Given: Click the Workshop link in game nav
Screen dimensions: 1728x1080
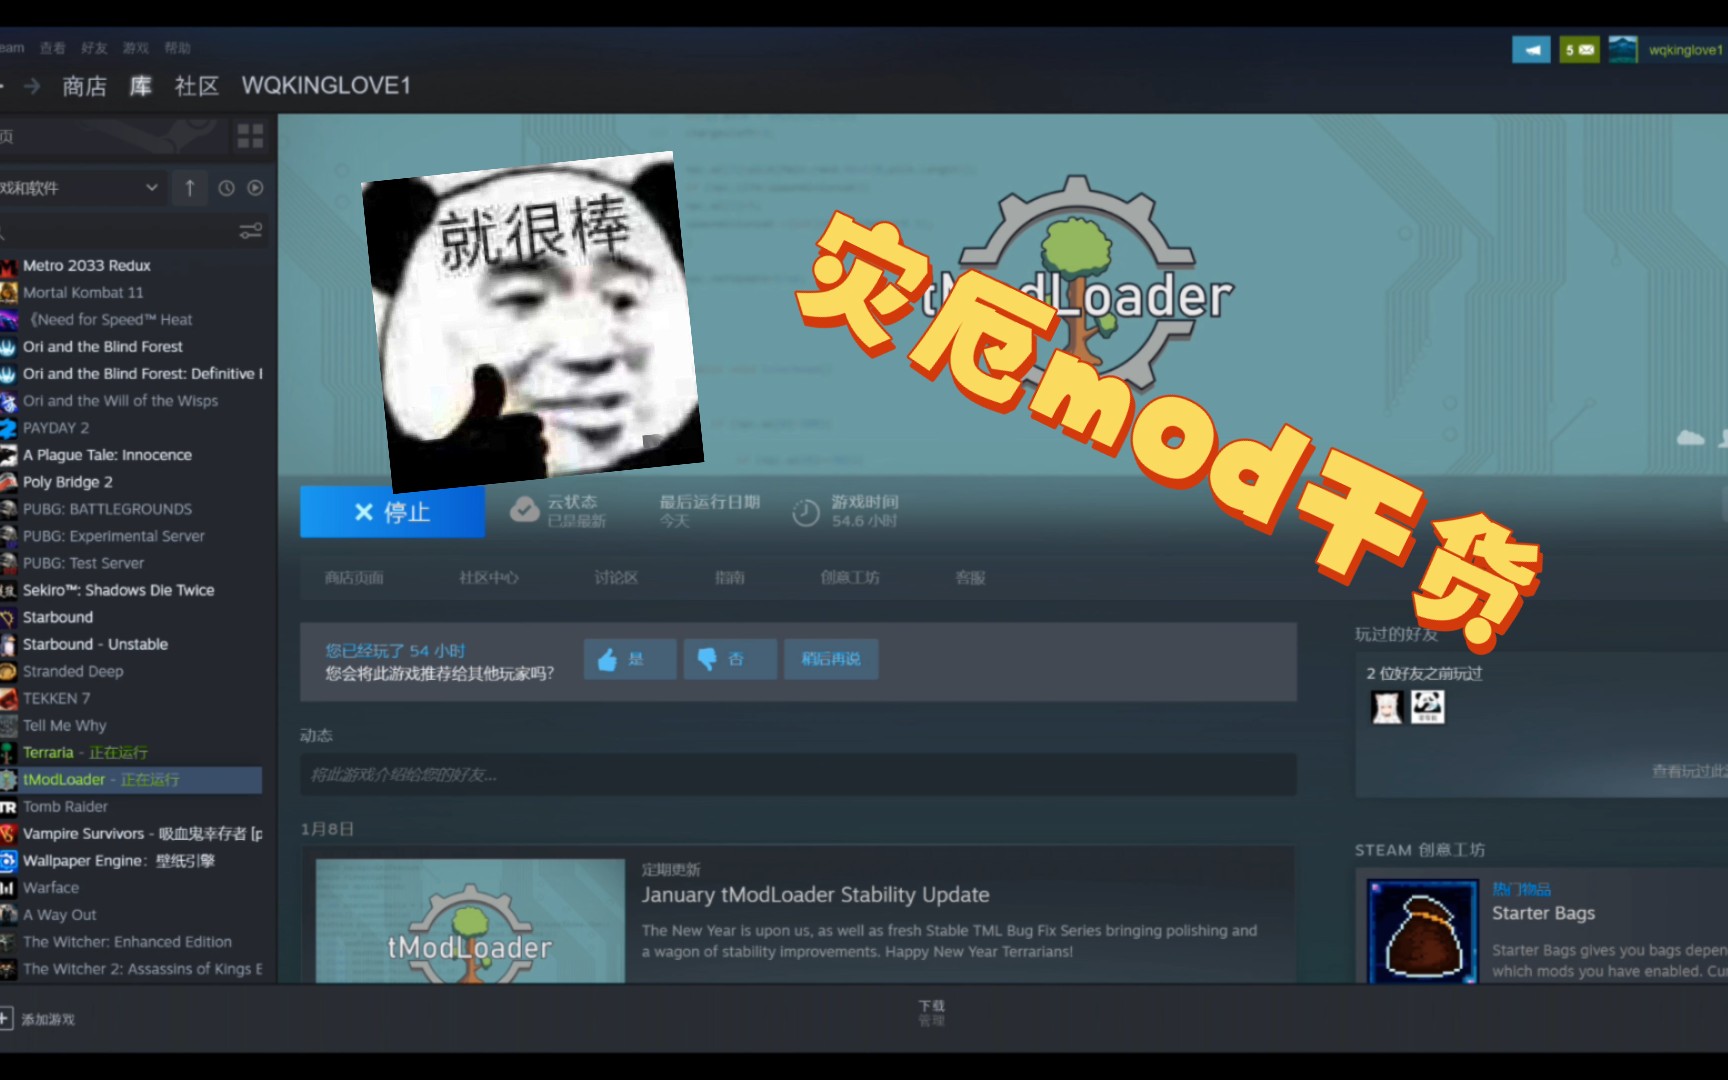Looking at the screenshot, I should pyautogui.click(x=850, y=578).
